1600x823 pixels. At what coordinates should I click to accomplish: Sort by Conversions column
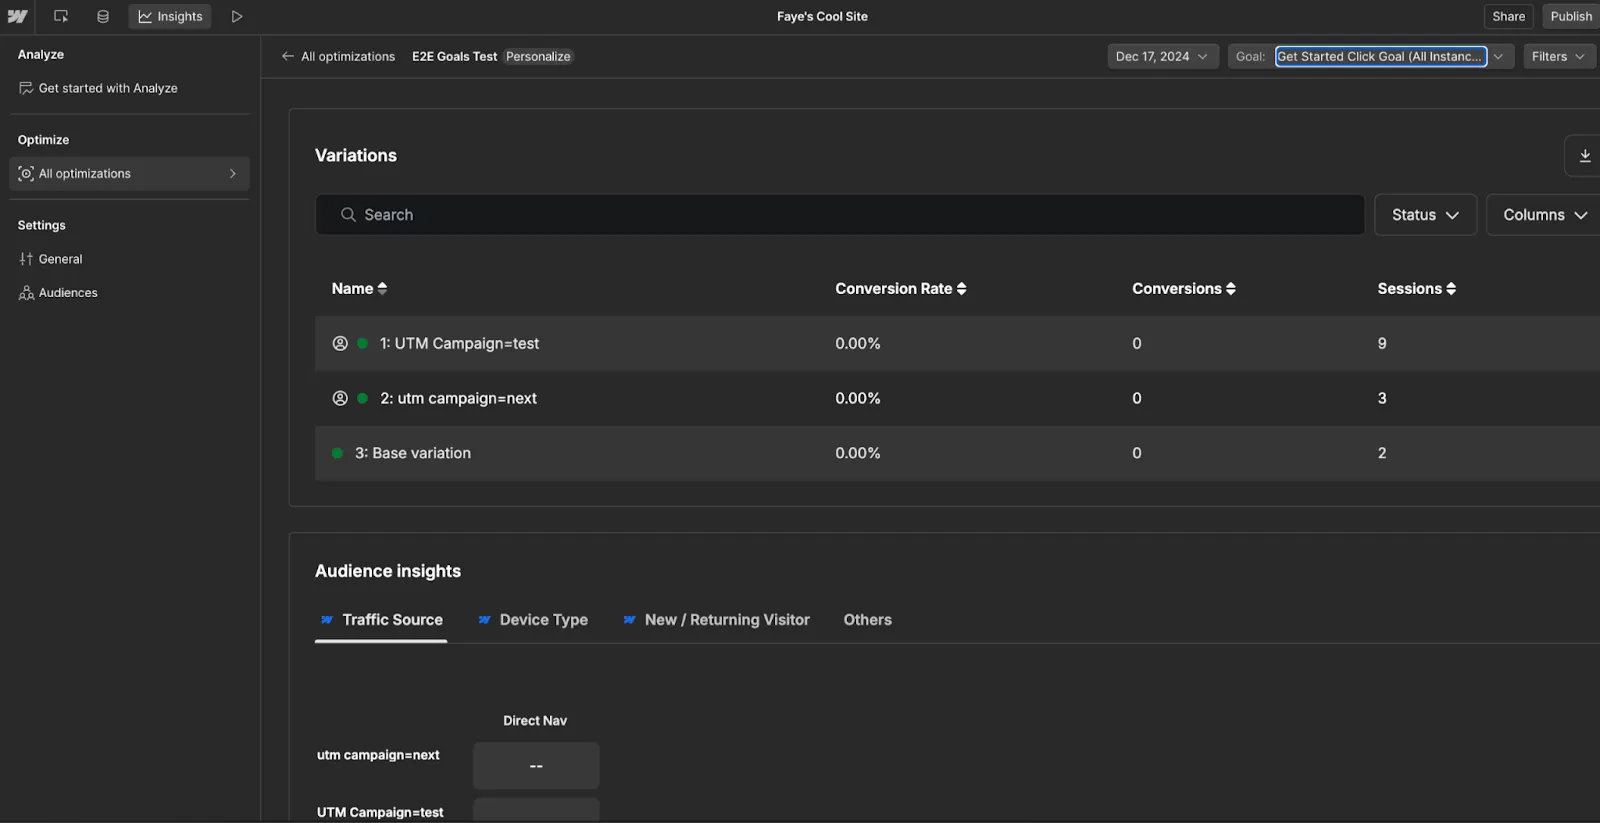click(x=1184, y=288)
